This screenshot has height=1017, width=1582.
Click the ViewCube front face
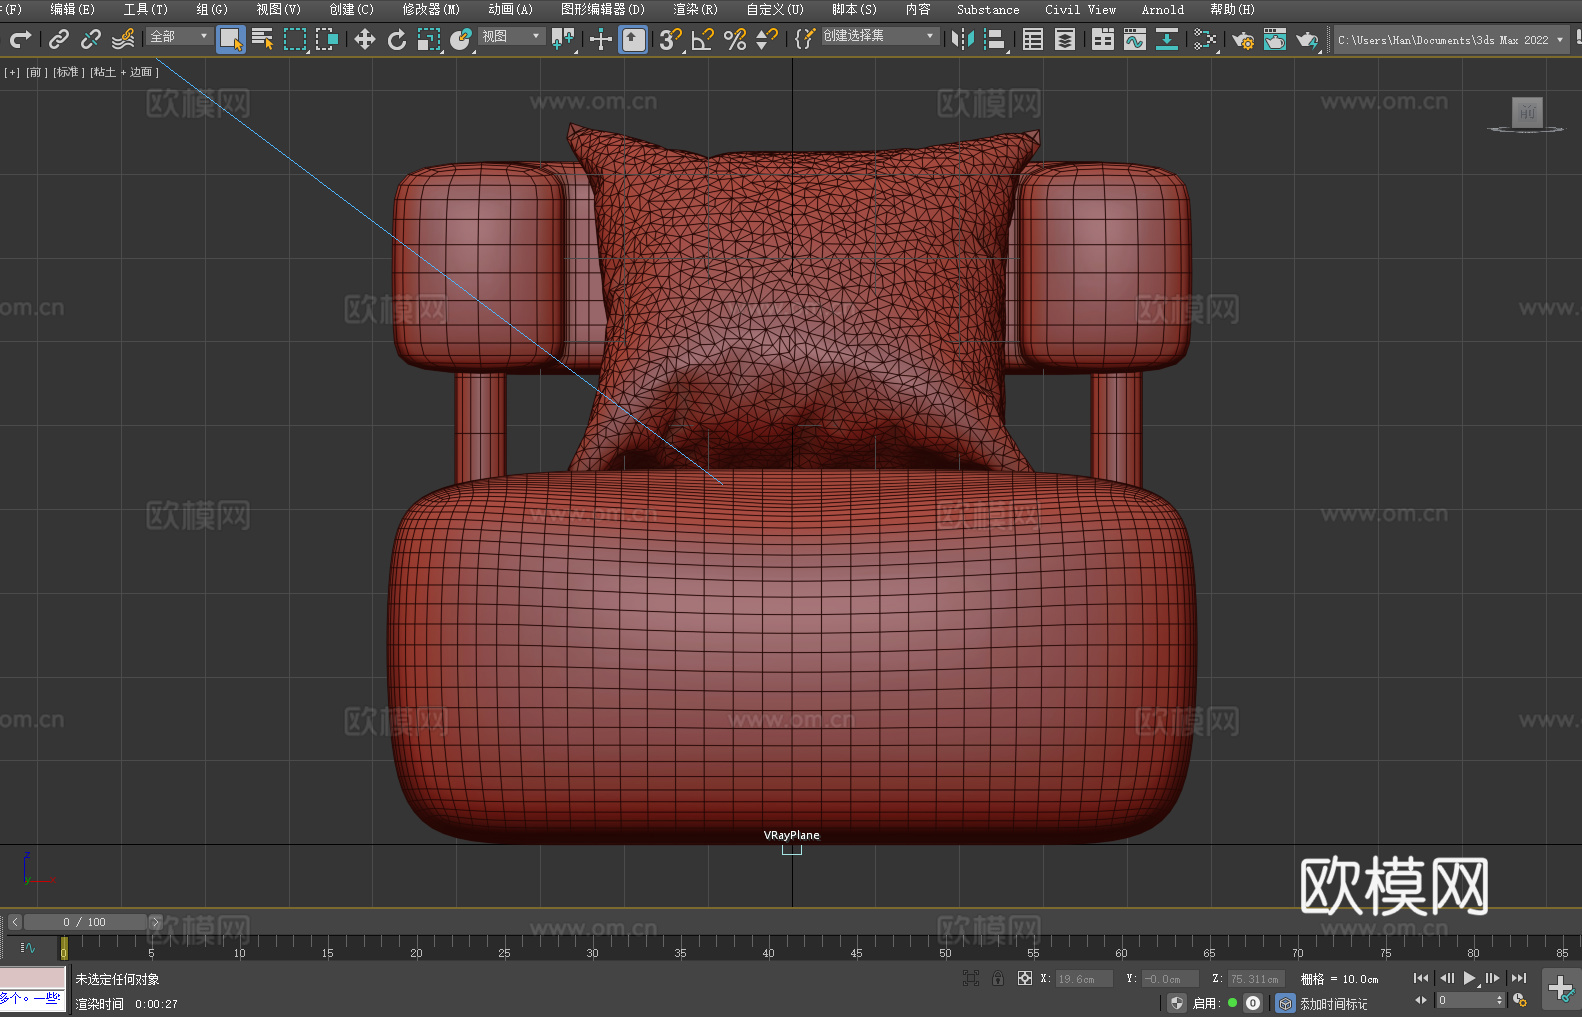click(x=1527, y=112)
